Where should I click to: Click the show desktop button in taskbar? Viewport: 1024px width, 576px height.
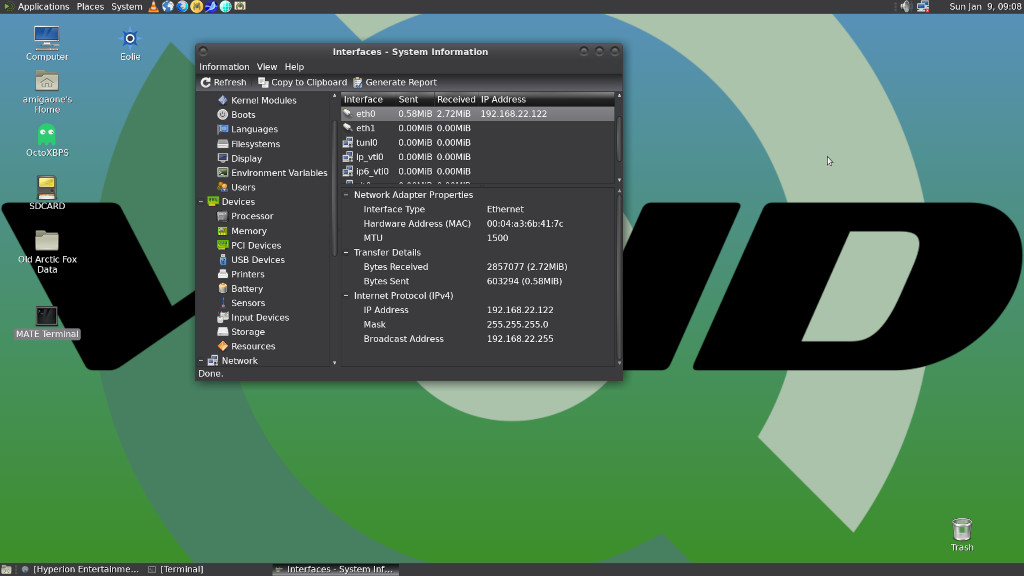click(x=7, y=569)
